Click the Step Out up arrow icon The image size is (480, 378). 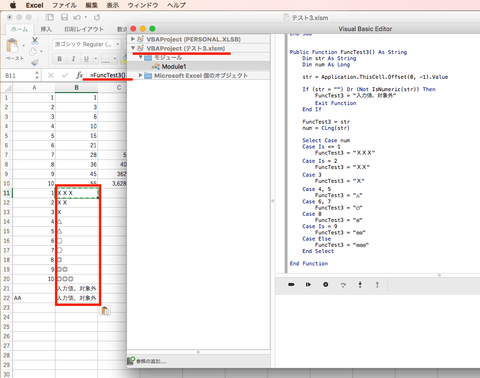[377, 285]
